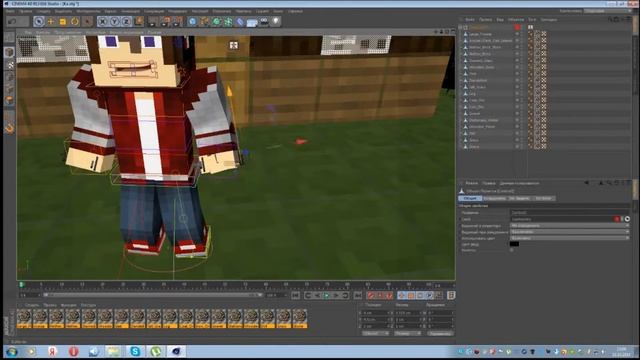This screenshot has width=640, height=360.
Task: Click the red layer dot of the root null
Action: (x=518, y=27)
